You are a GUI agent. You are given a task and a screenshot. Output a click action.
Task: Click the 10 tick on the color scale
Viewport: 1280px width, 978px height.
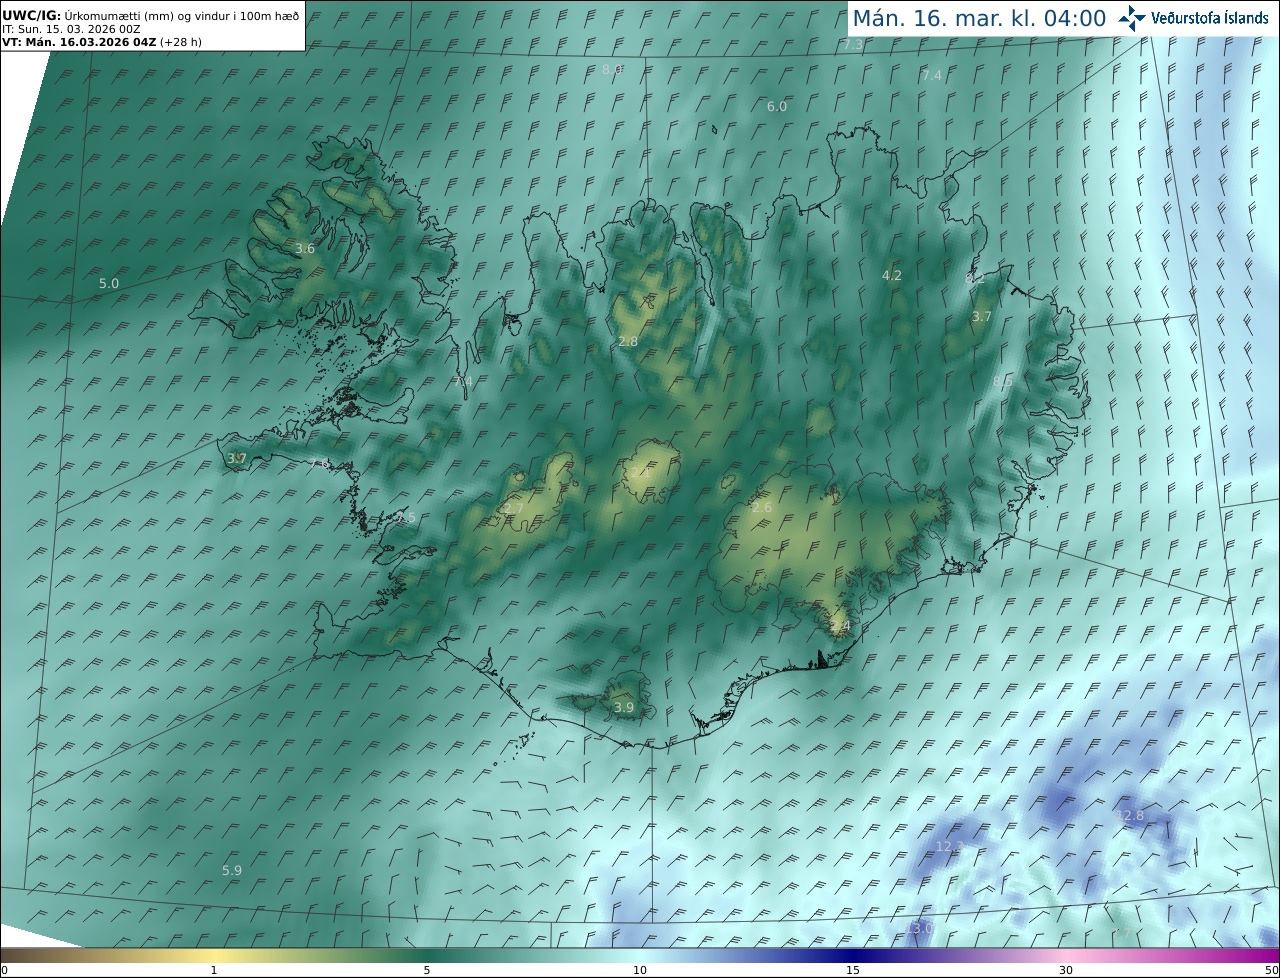640,971
